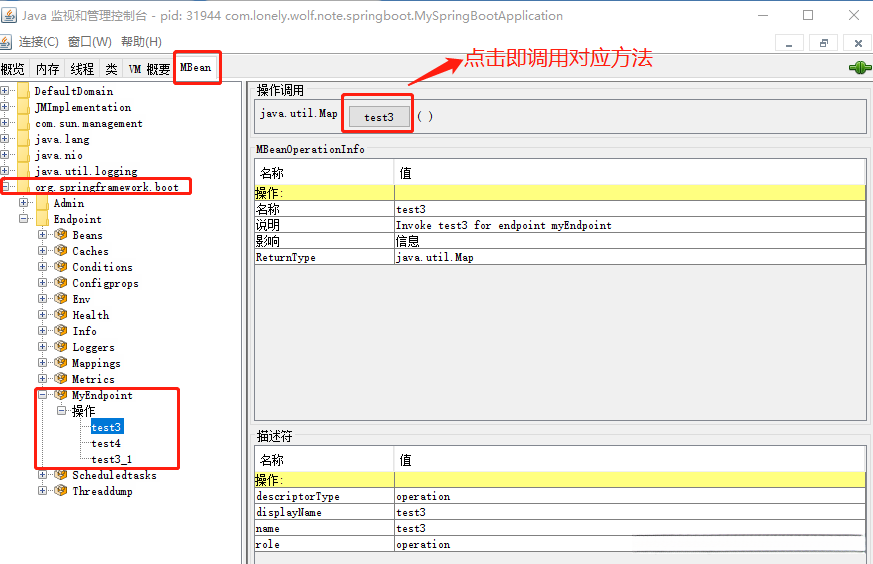
Task: Click the Env MBean icon
Action: pyautogui.click(x=61, y=299)
